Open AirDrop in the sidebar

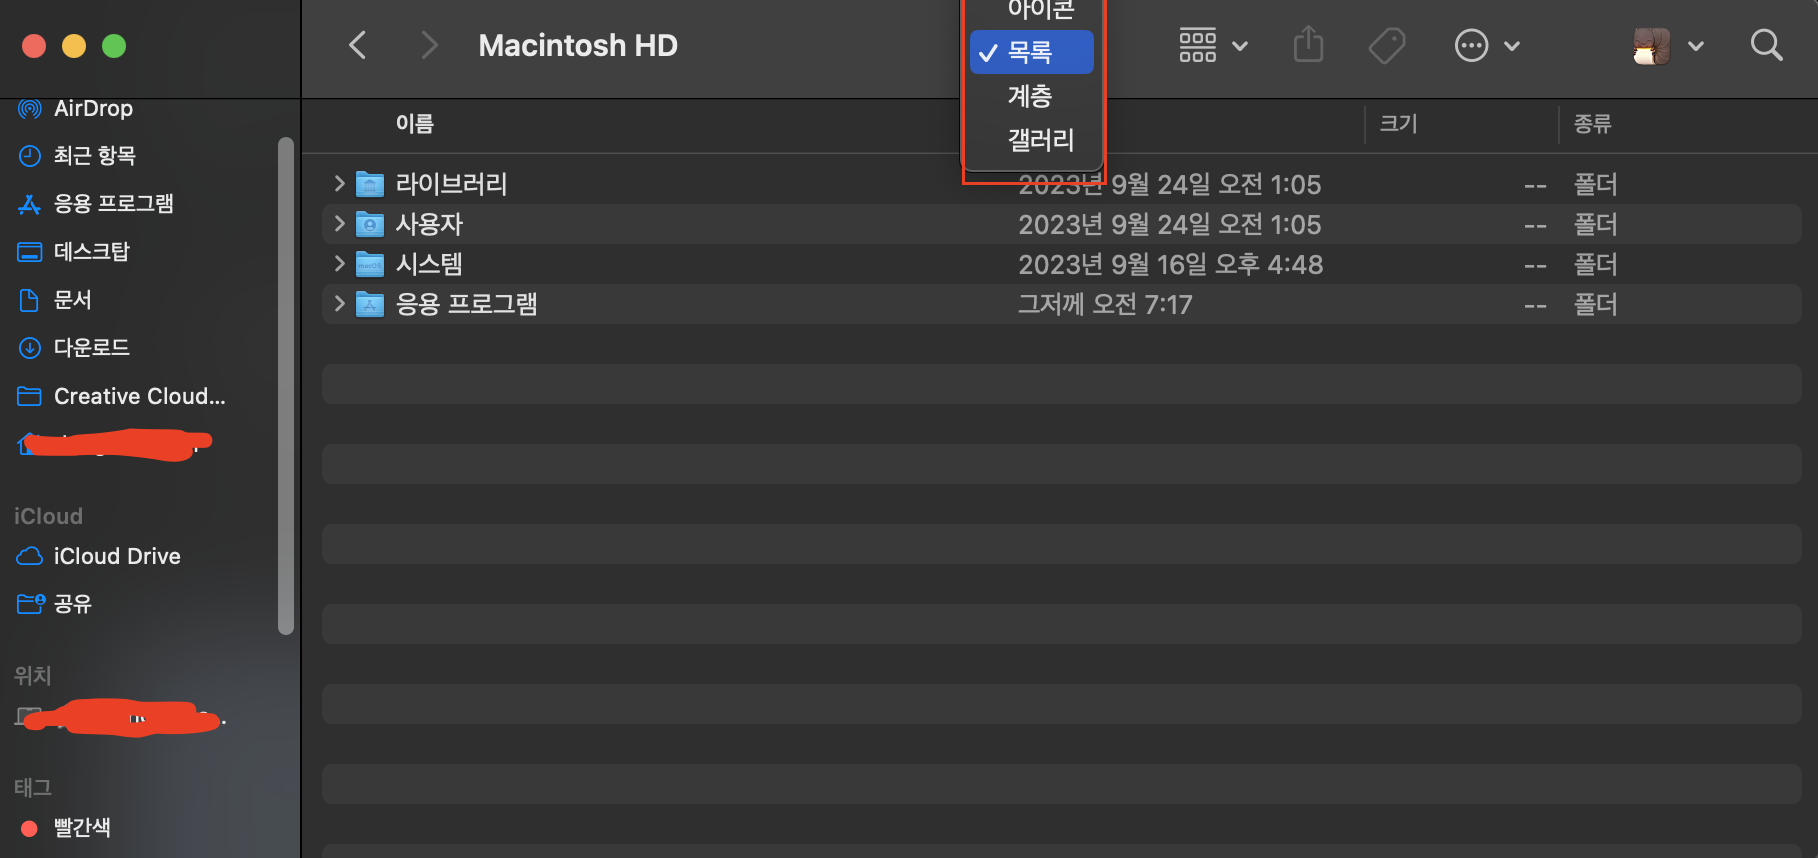[93, 108]
